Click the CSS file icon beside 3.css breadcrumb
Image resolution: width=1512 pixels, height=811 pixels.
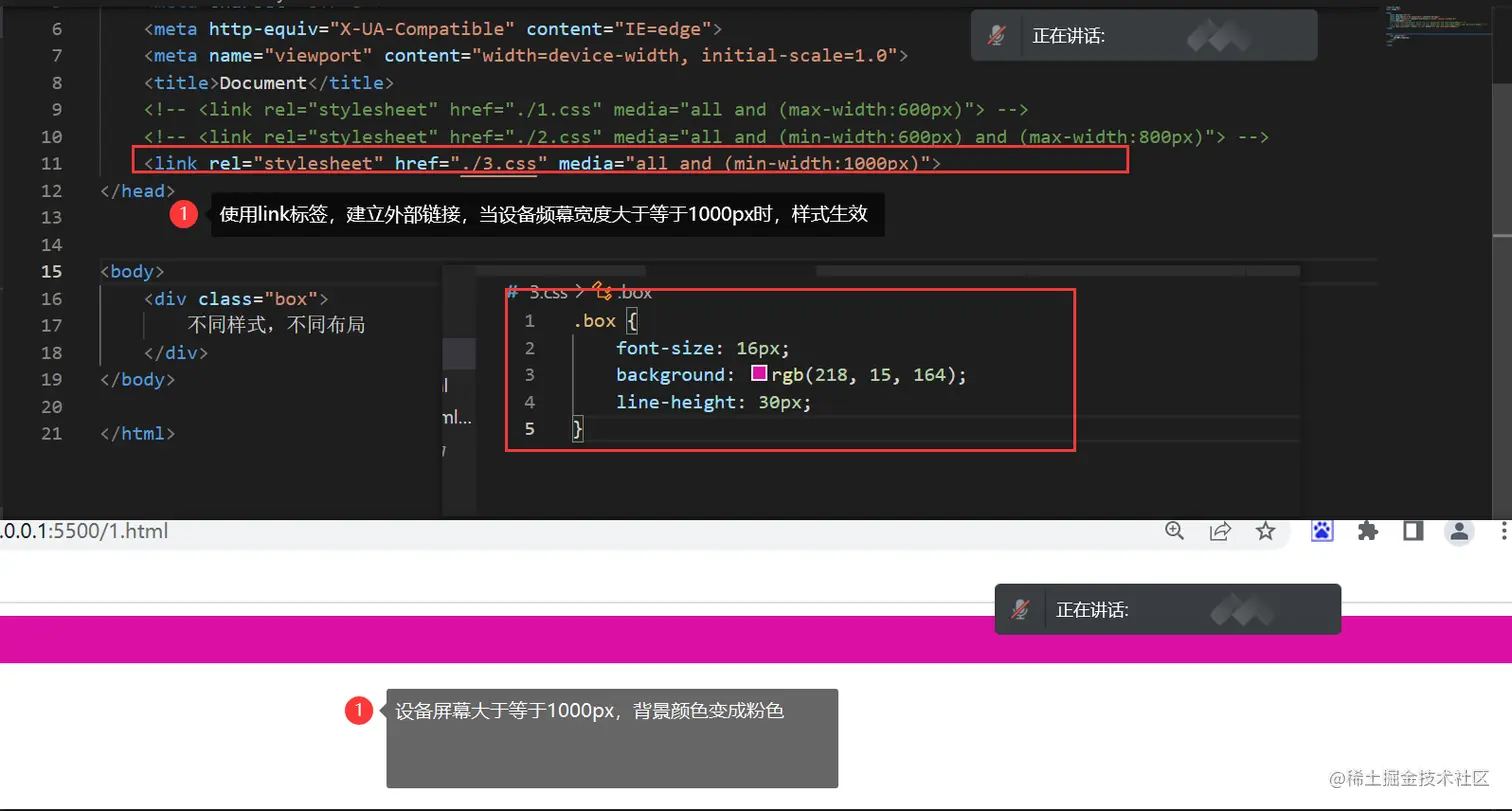coord(512,292)
